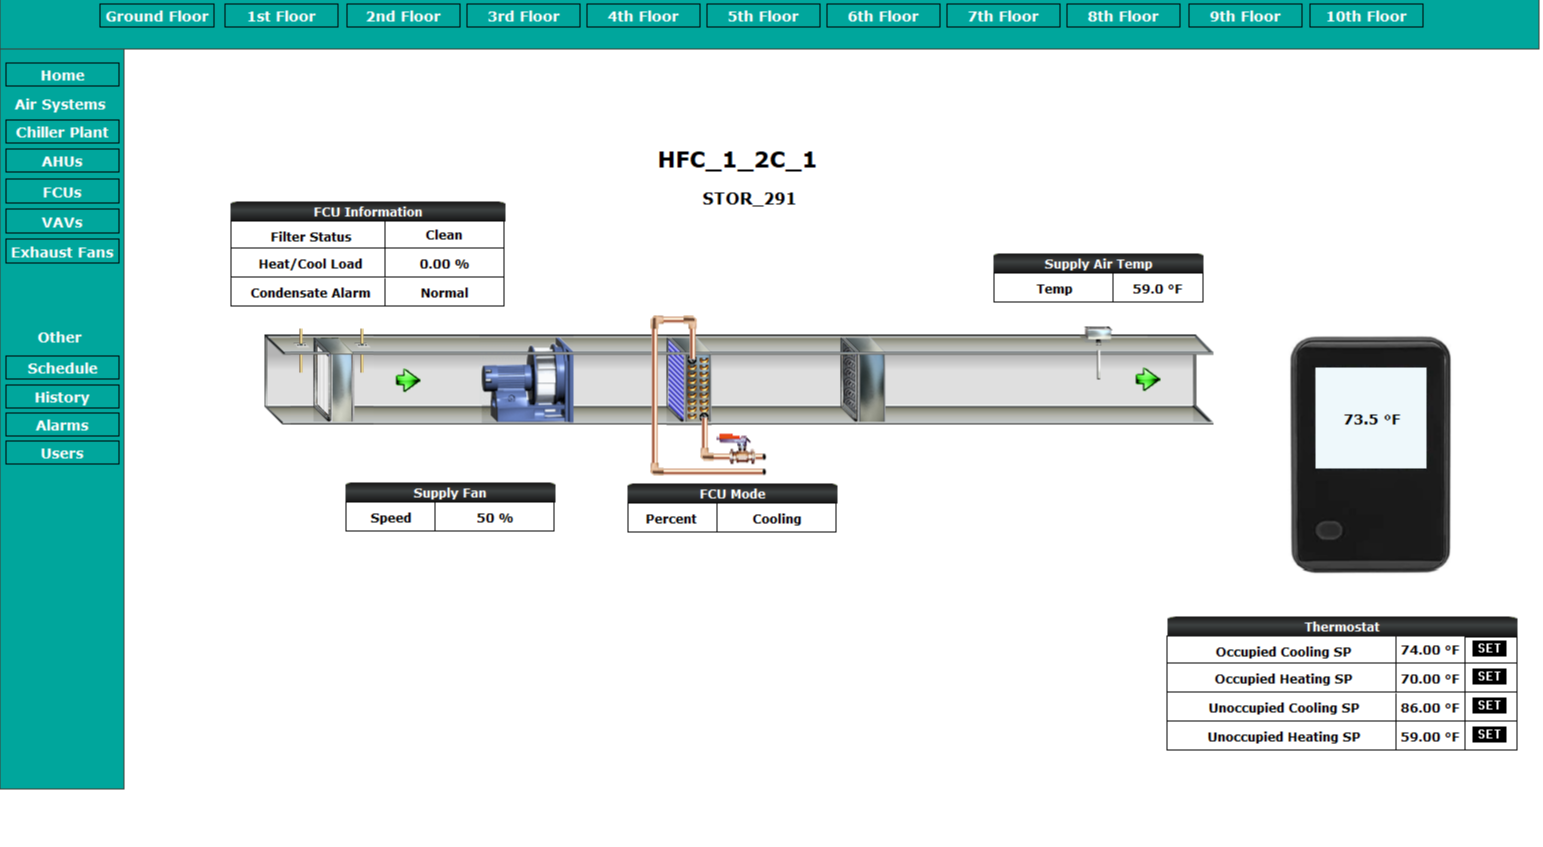
Task: Click the inlet green airflow arrow
Action: point(407,380)
